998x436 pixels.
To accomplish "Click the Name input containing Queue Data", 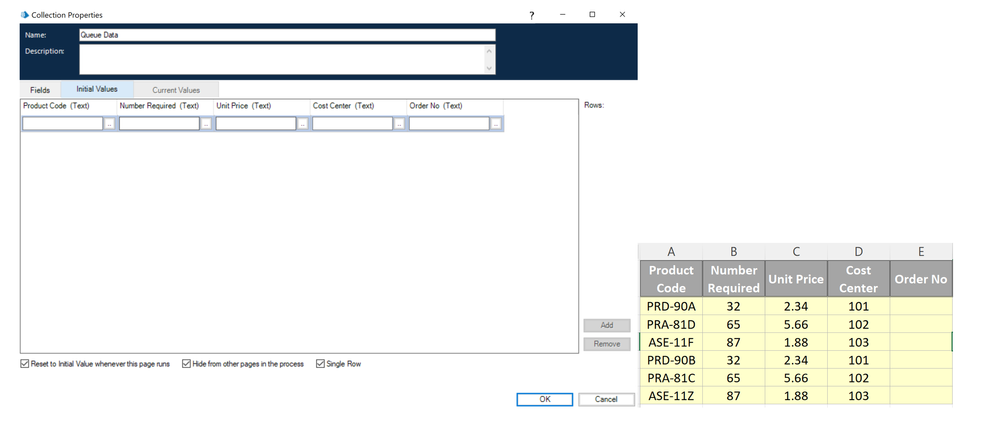I will click(x=287, y=35).
